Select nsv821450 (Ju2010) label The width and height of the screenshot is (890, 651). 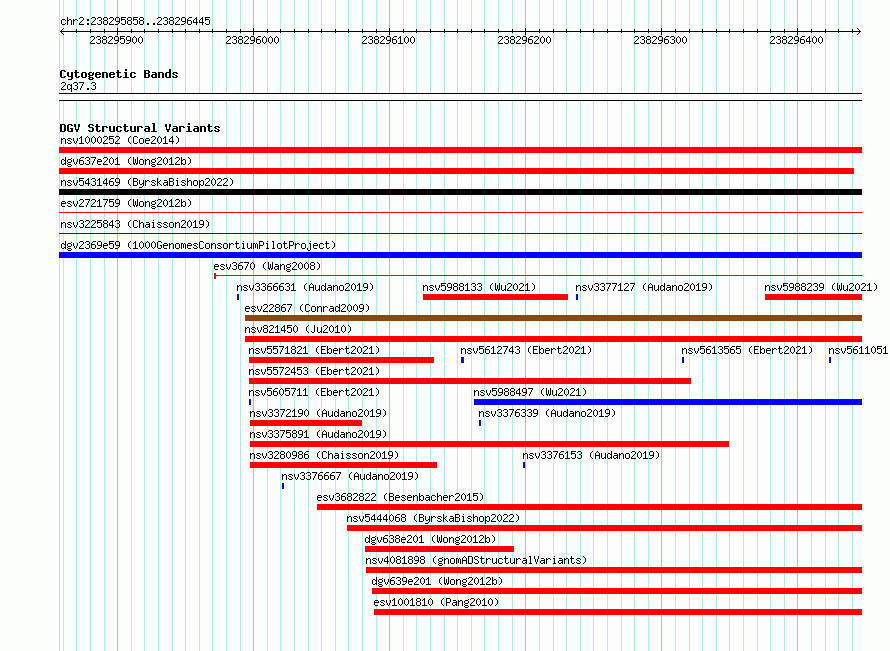(298, 329)
